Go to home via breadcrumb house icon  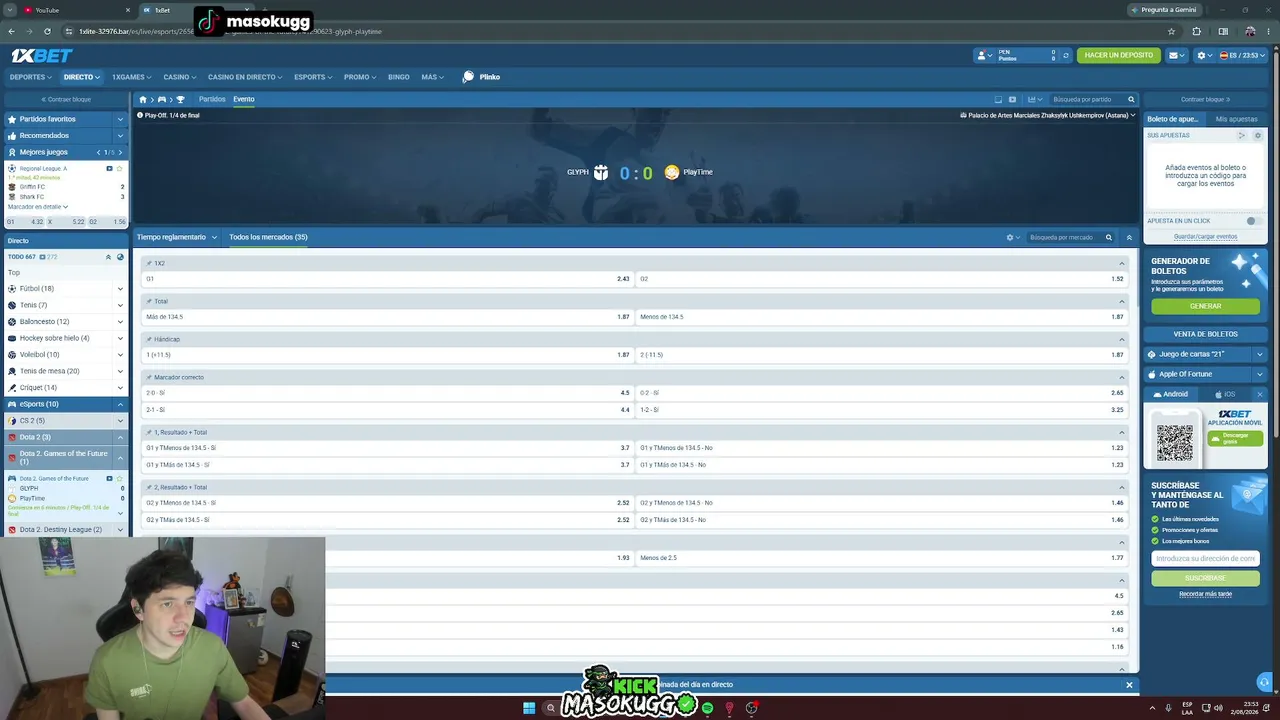[x=143, y=100]
